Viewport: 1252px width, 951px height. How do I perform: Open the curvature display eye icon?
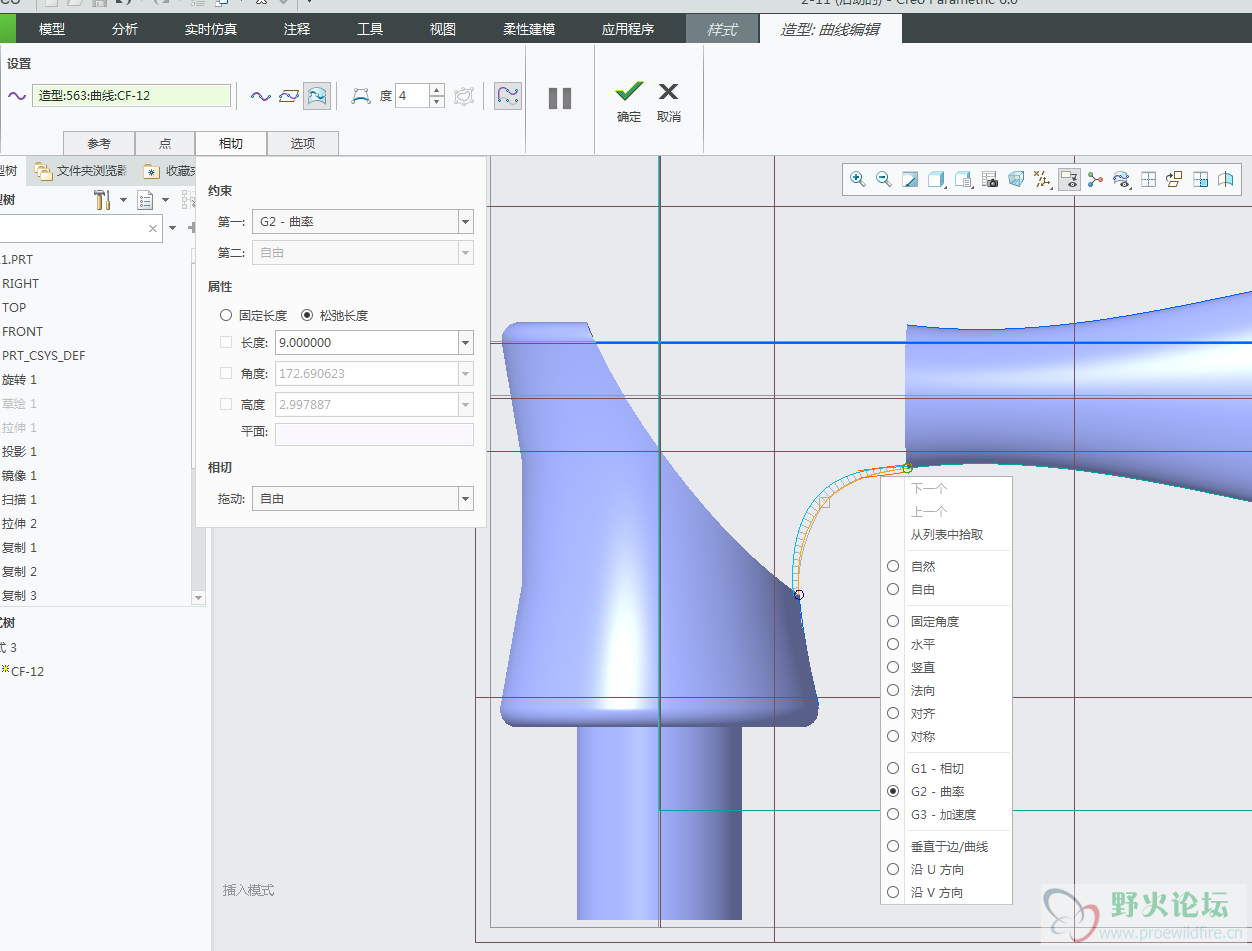pos(1122,179)
